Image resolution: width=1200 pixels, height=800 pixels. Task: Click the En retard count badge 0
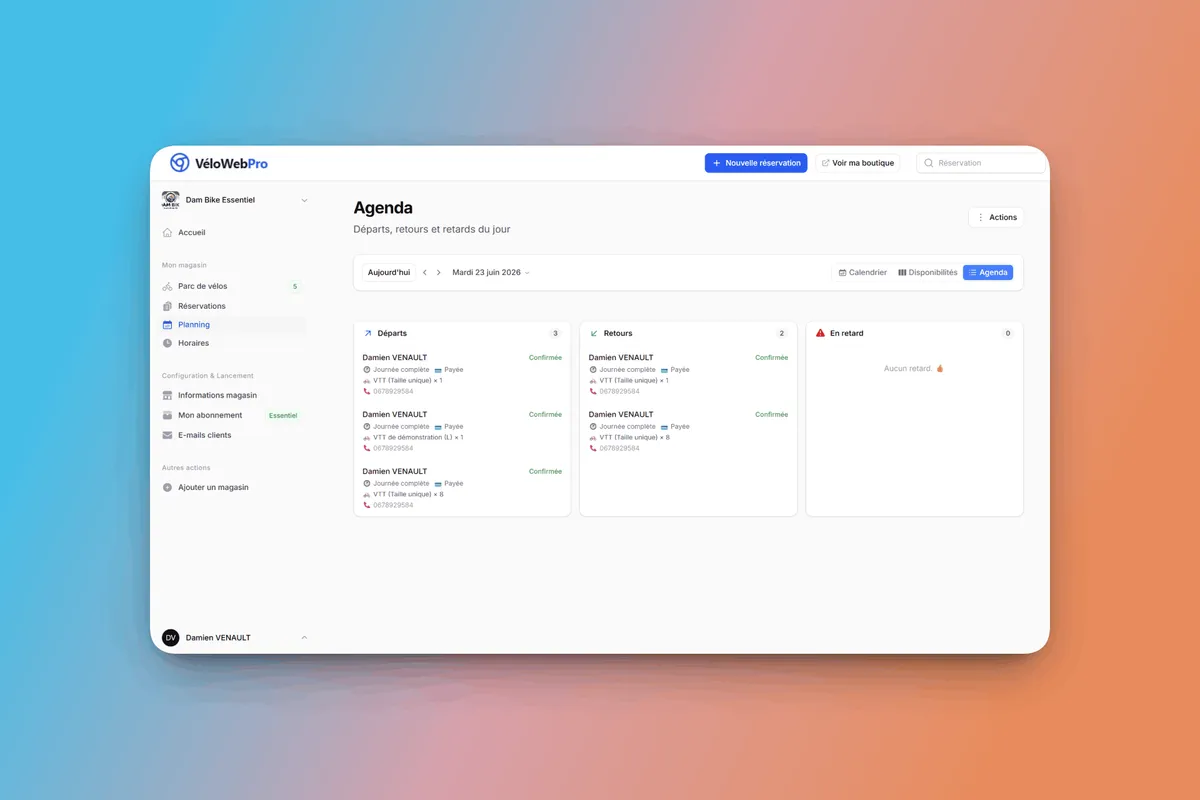point(1008,333)
